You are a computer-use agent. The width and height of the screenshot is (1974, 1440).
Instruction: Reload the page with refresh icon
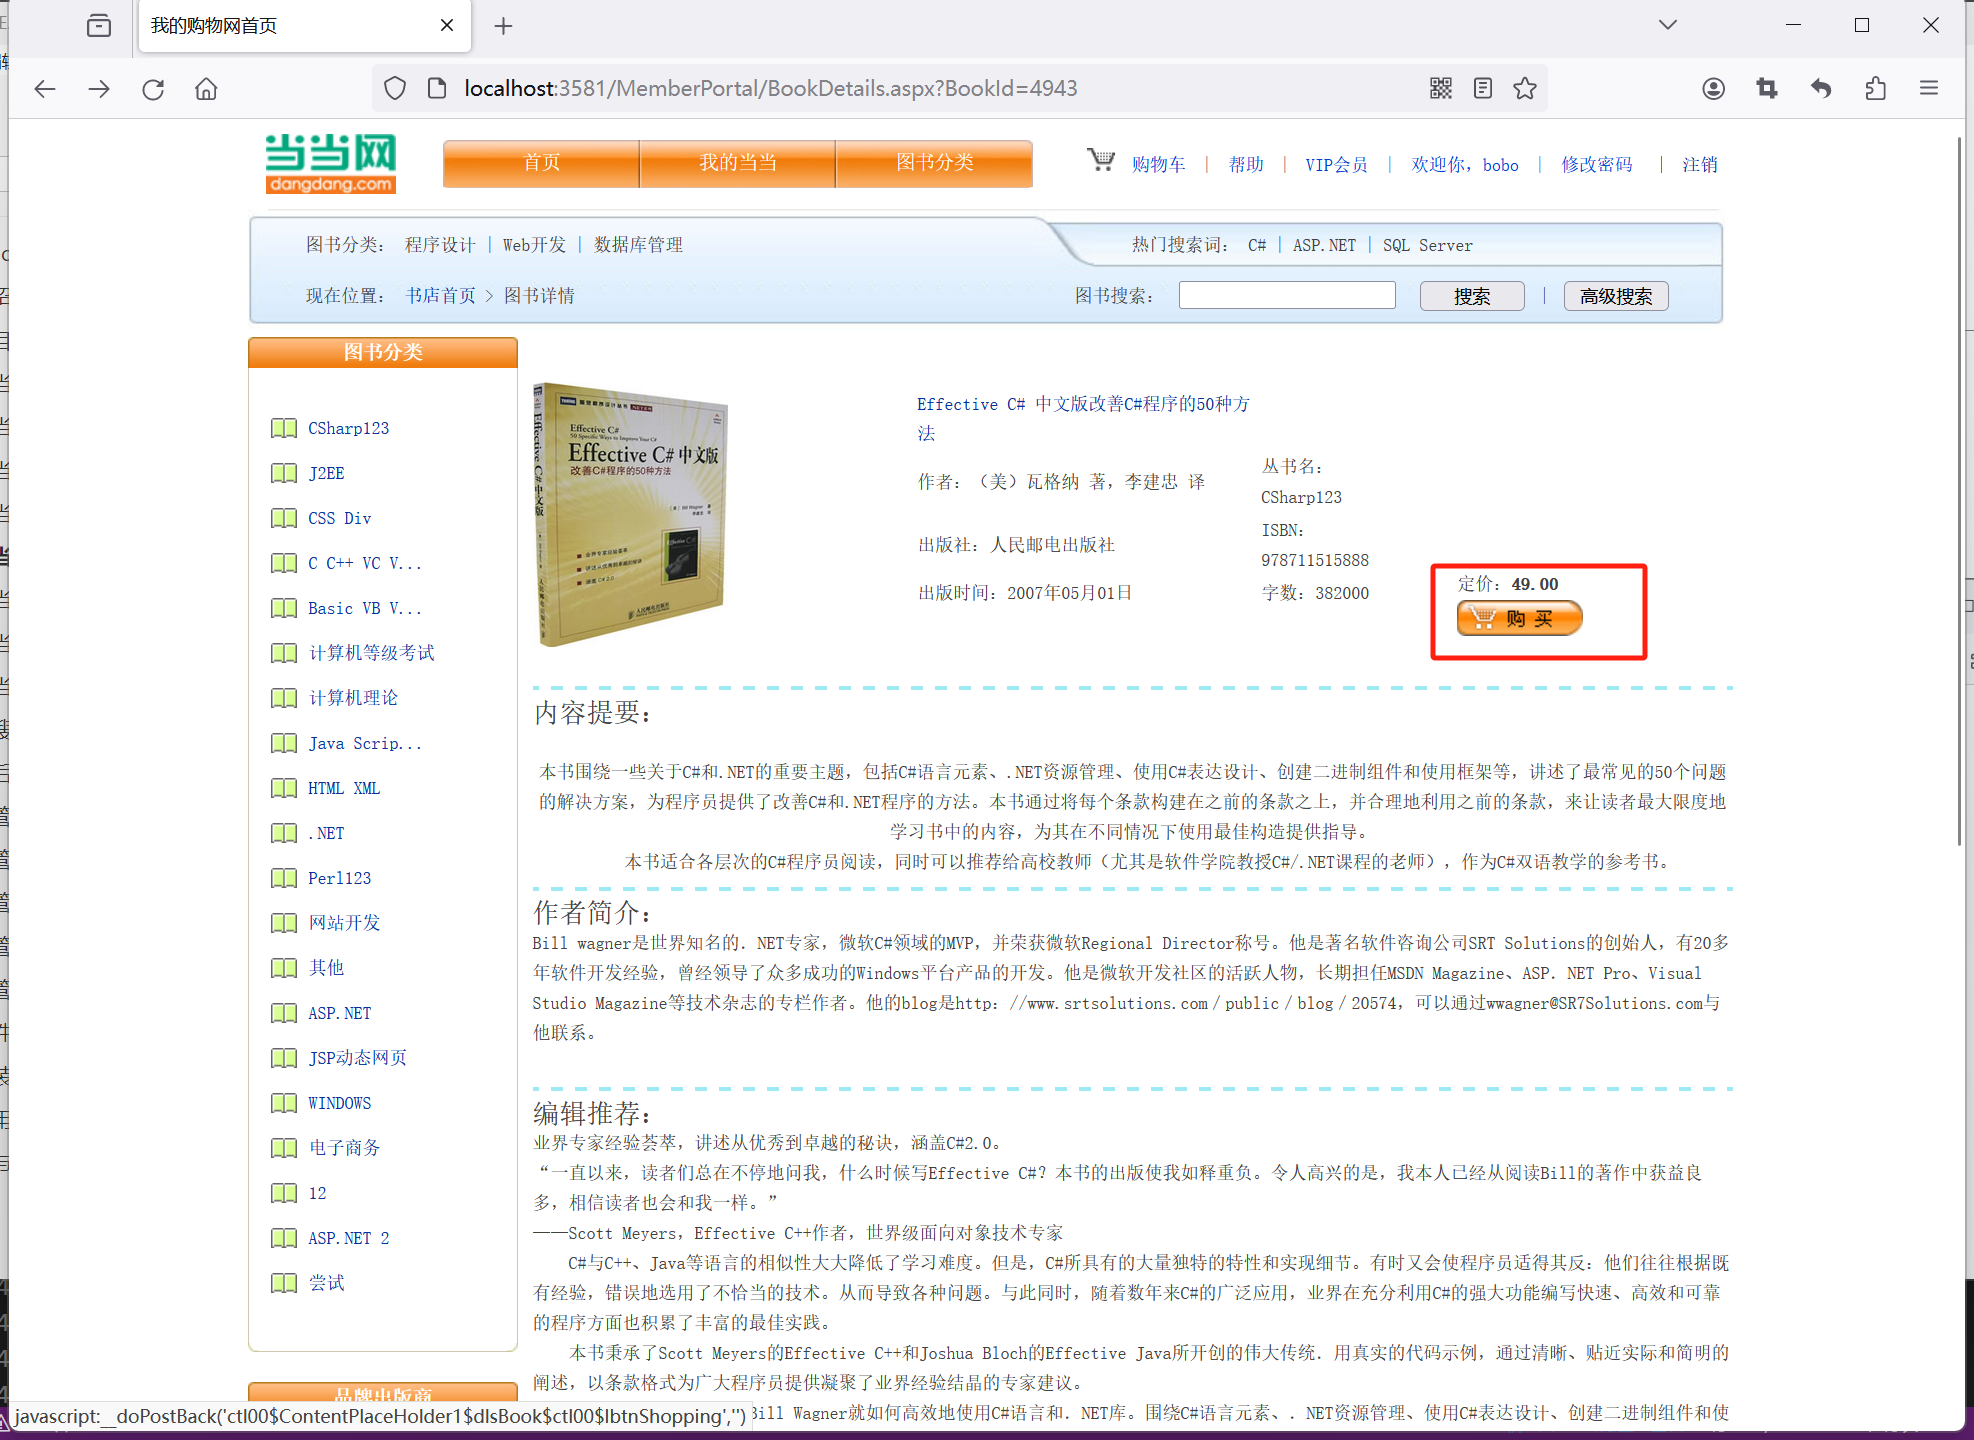coord(153,88)
